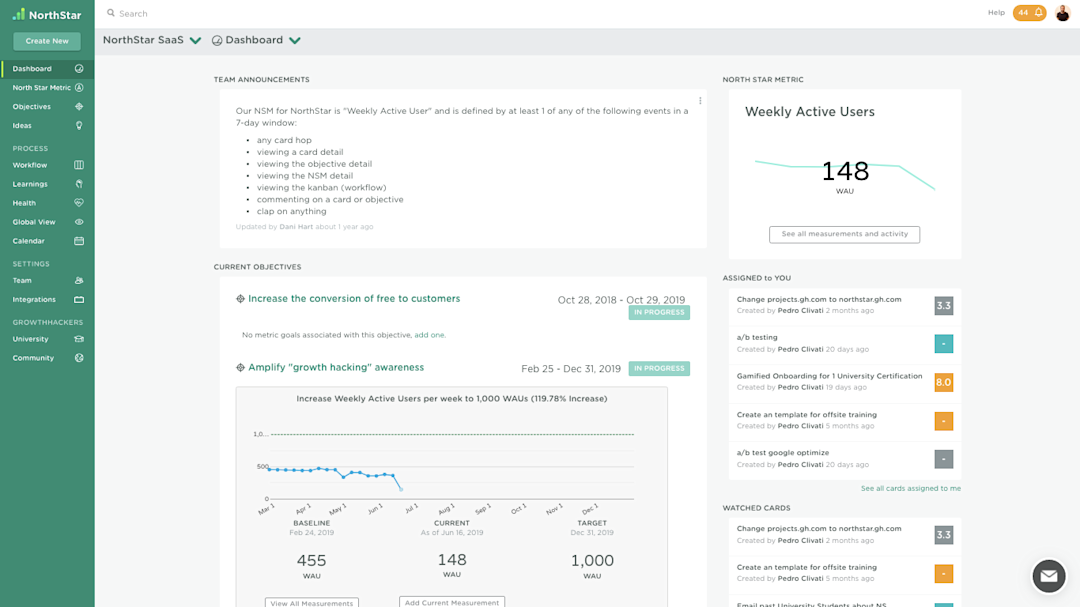1080x607 pixels.
Task: Click the NorthStar logo
Action: [x=47, y=14]
